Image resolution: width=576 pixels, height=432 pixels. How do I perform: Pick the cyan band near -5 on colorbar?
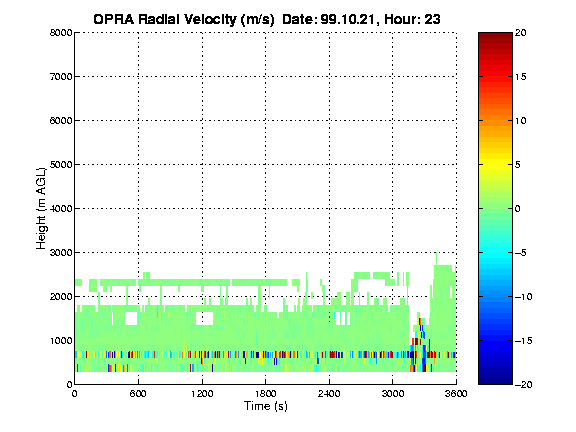coord(495,253)
